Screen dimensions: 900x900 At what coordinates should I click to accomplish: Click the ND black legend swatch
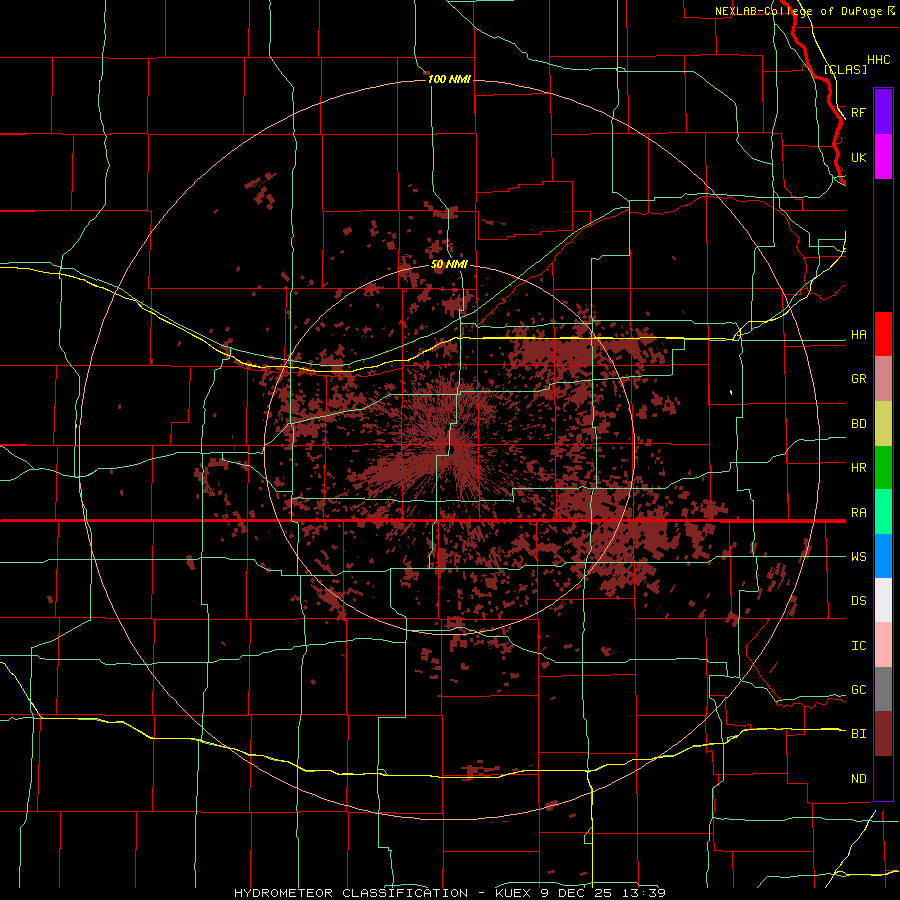coord(883,778)
